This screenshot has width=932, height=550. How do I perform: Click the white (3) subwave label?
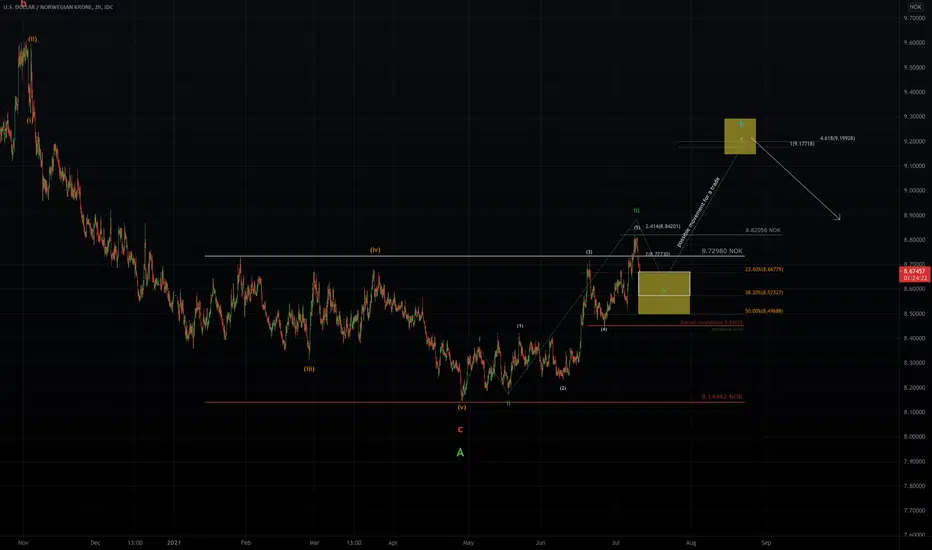point(589,252)
